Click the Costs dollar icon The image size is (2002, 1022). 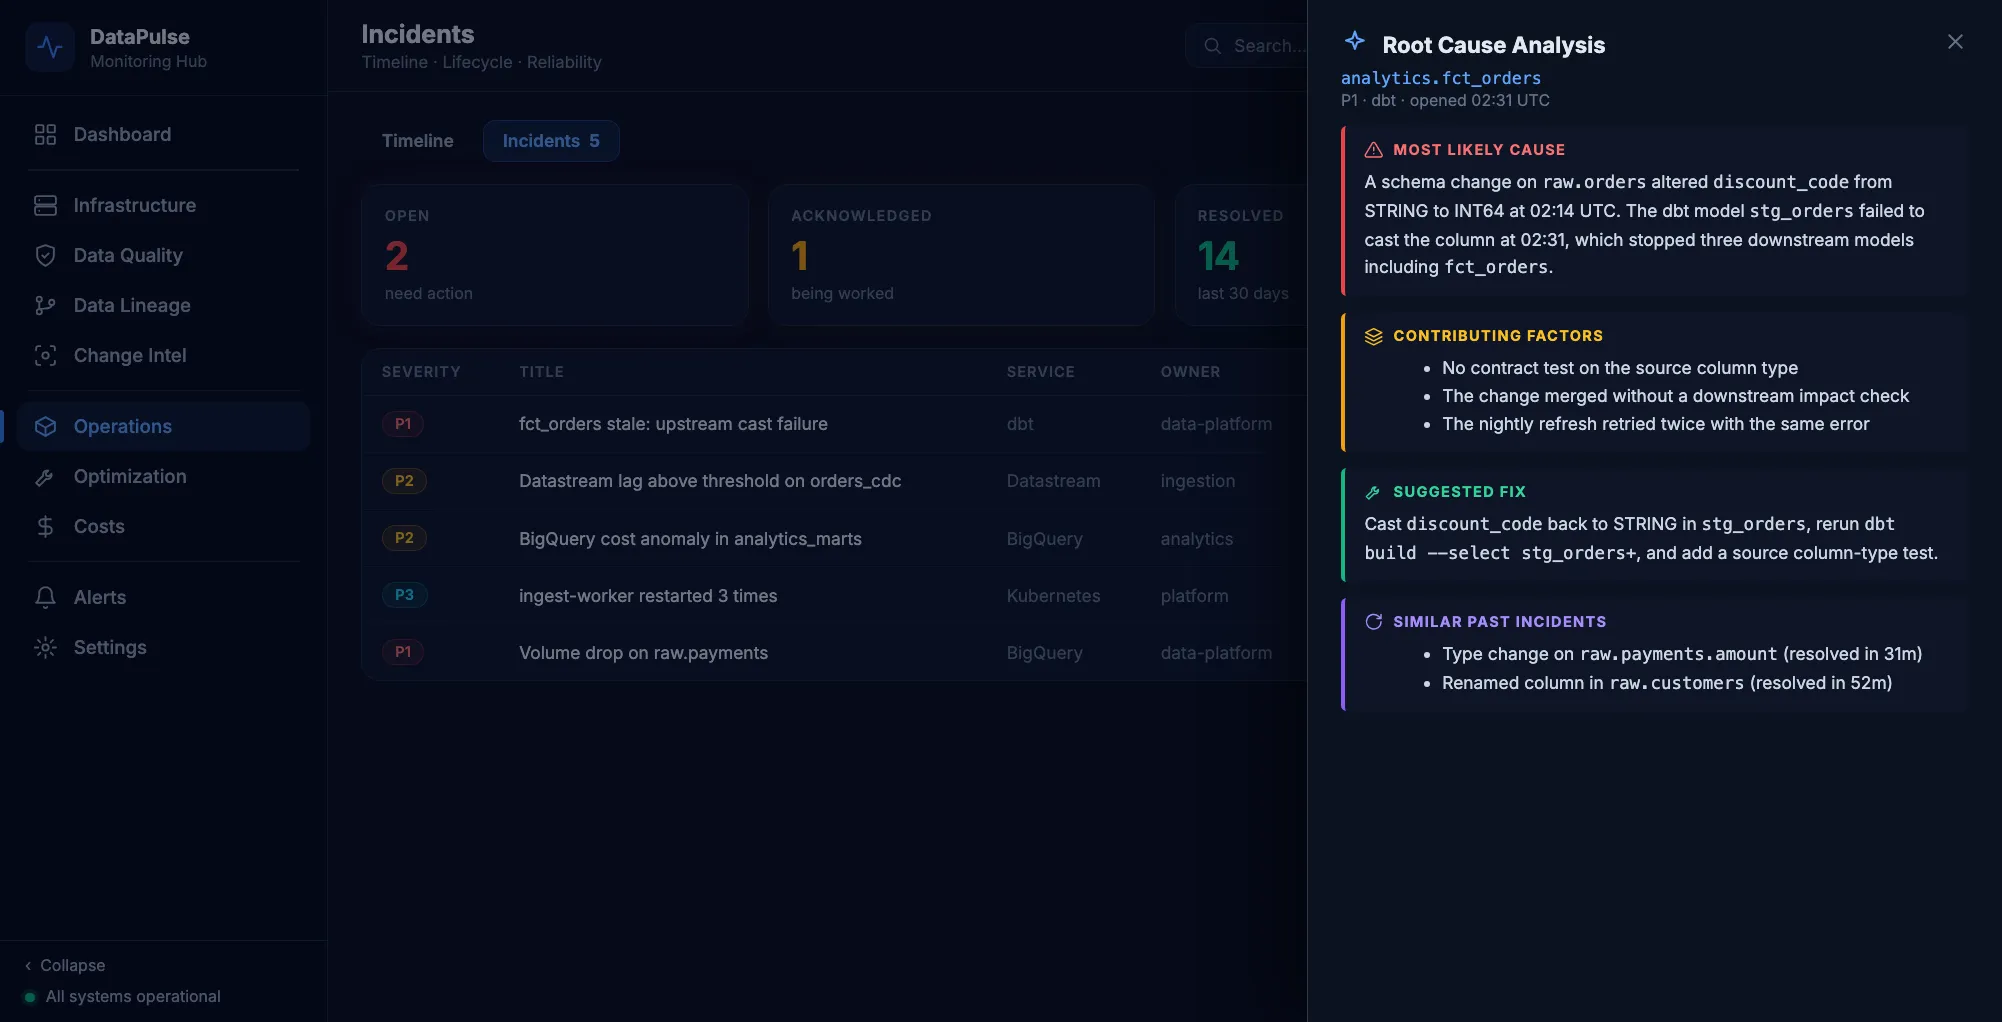tap(45, 526)
